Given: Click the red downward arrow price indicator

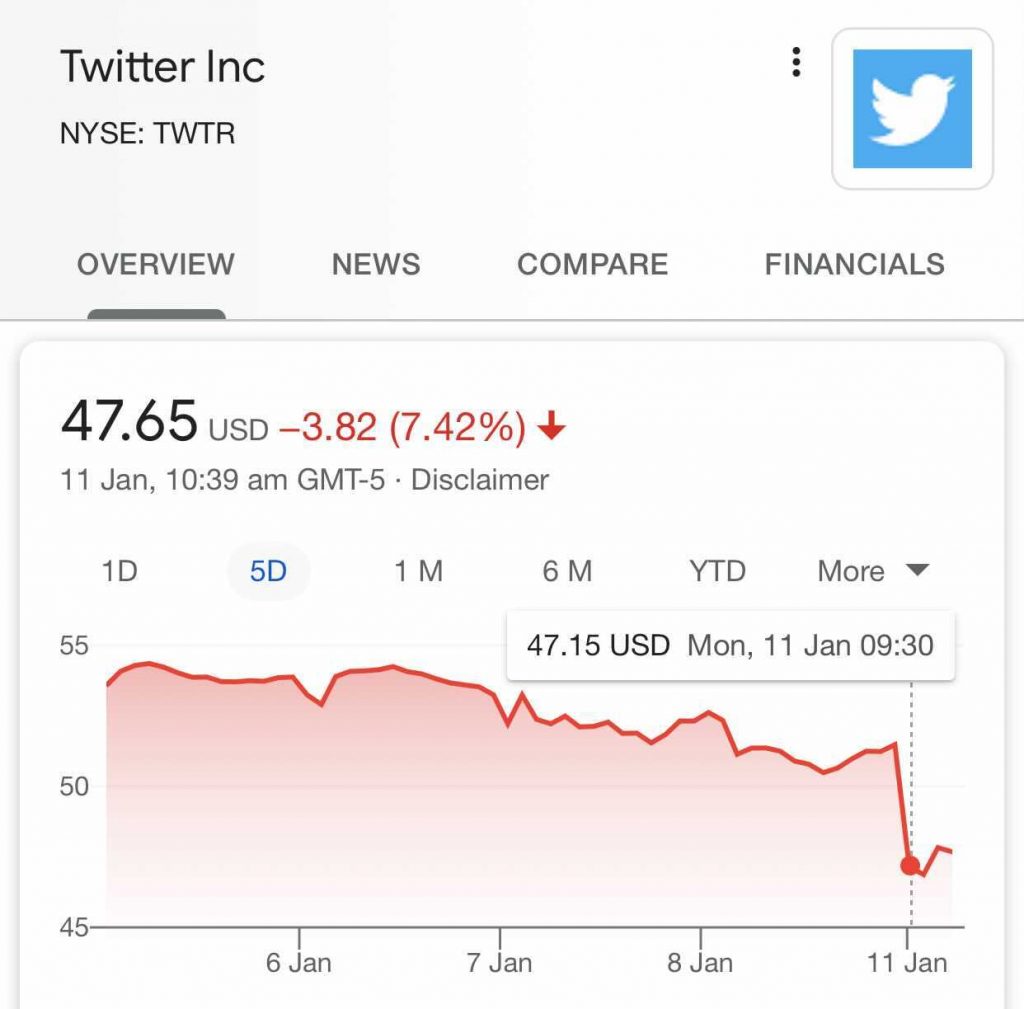Looking at the screenshot, I should click(549, 426).
